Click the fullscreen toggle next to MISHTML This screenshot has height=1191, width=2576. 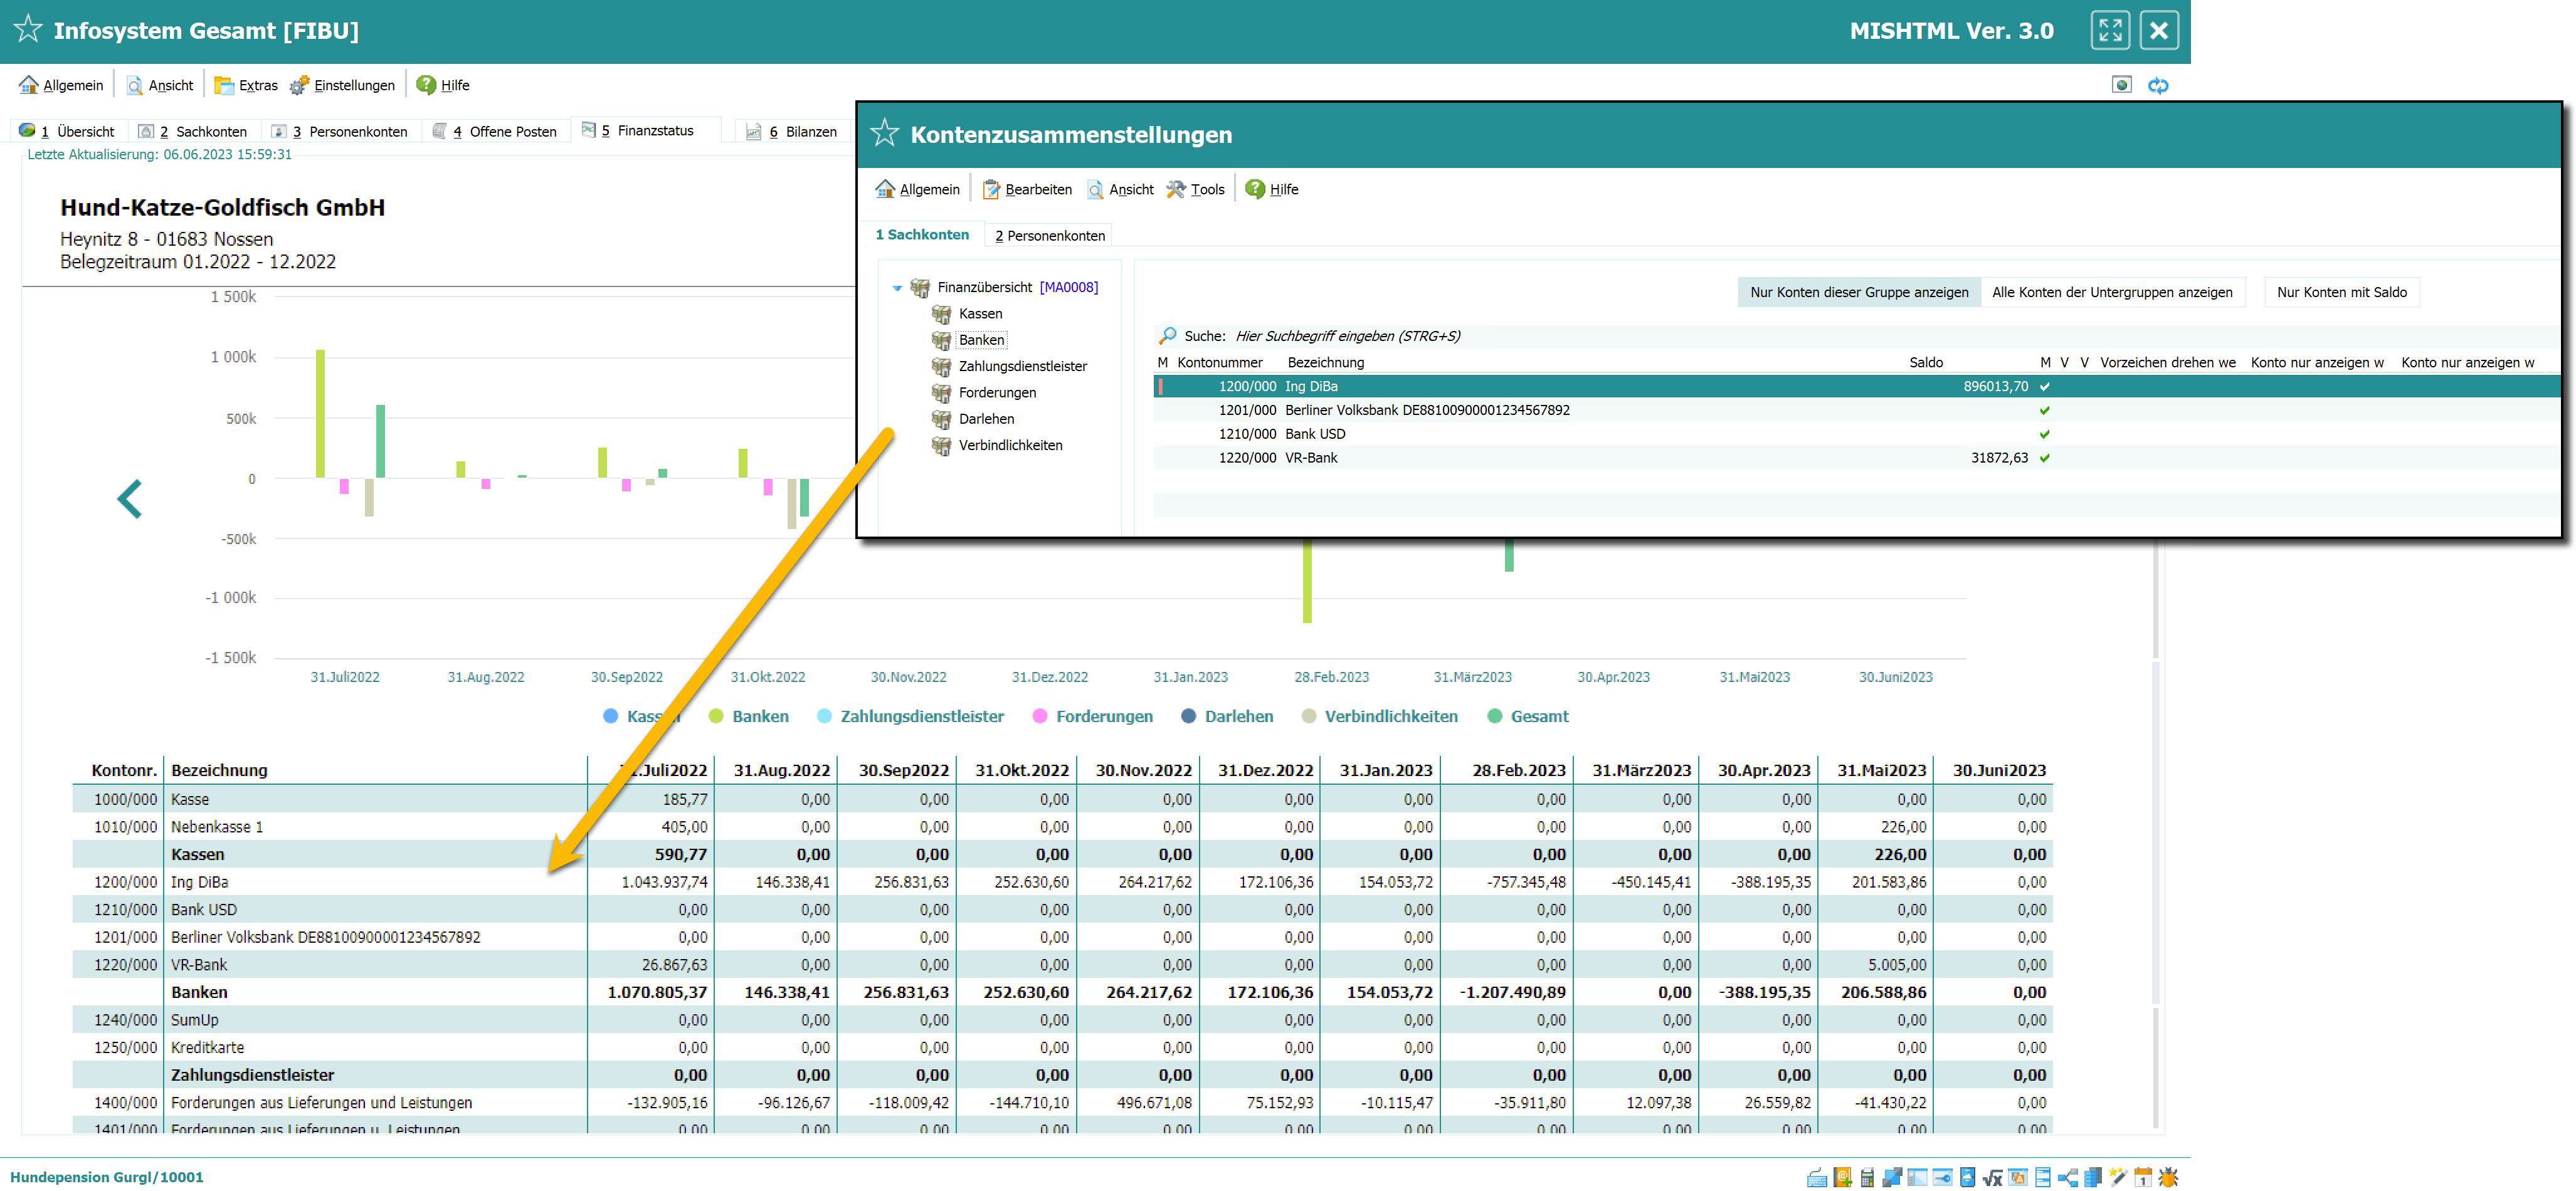point(2110,30)
